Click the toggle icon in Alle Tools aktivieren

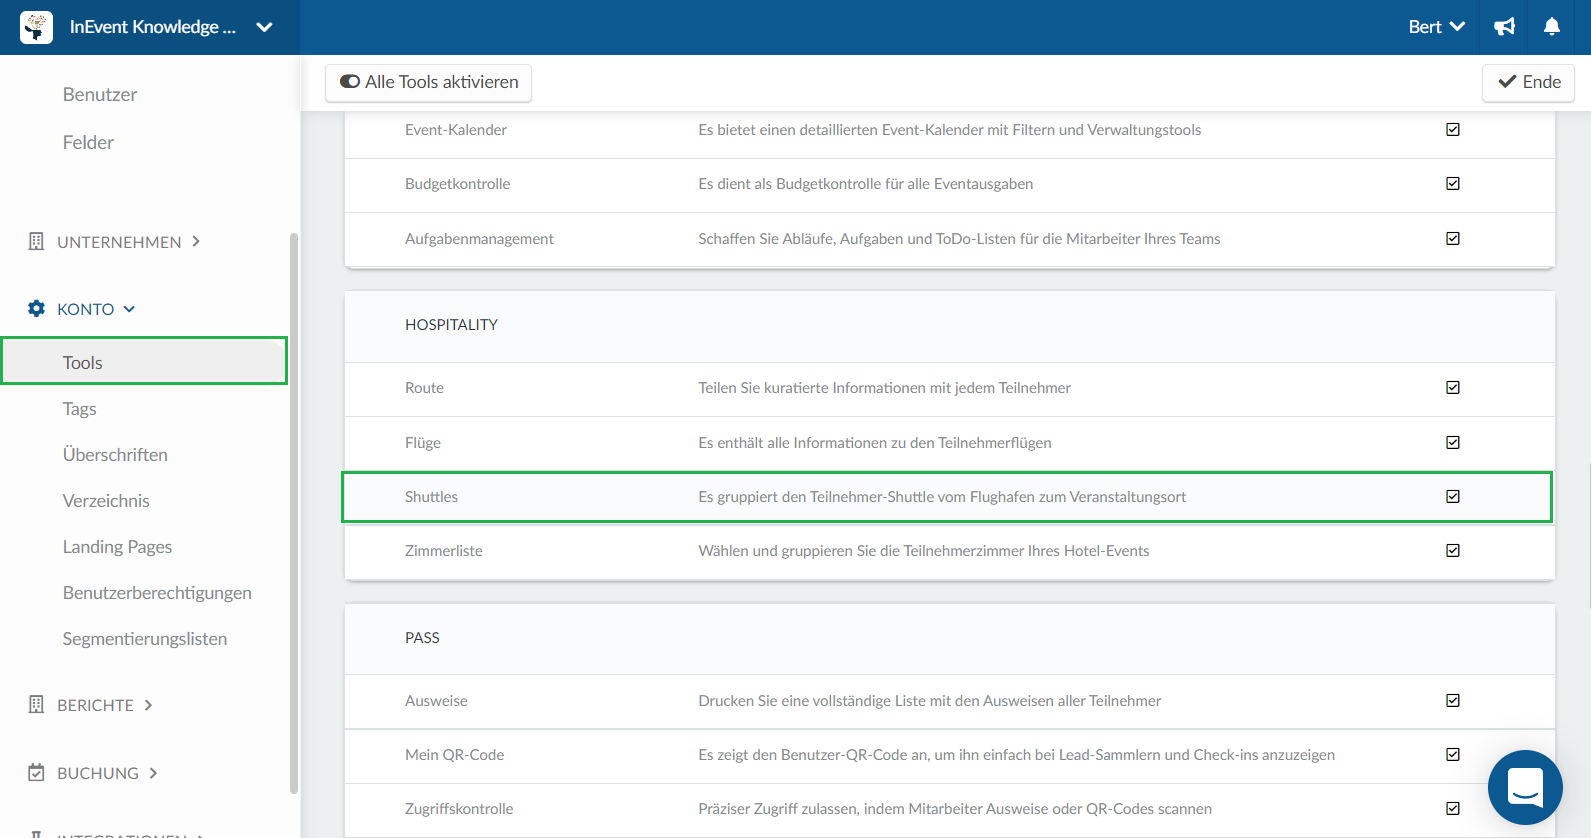coord(350,82)
